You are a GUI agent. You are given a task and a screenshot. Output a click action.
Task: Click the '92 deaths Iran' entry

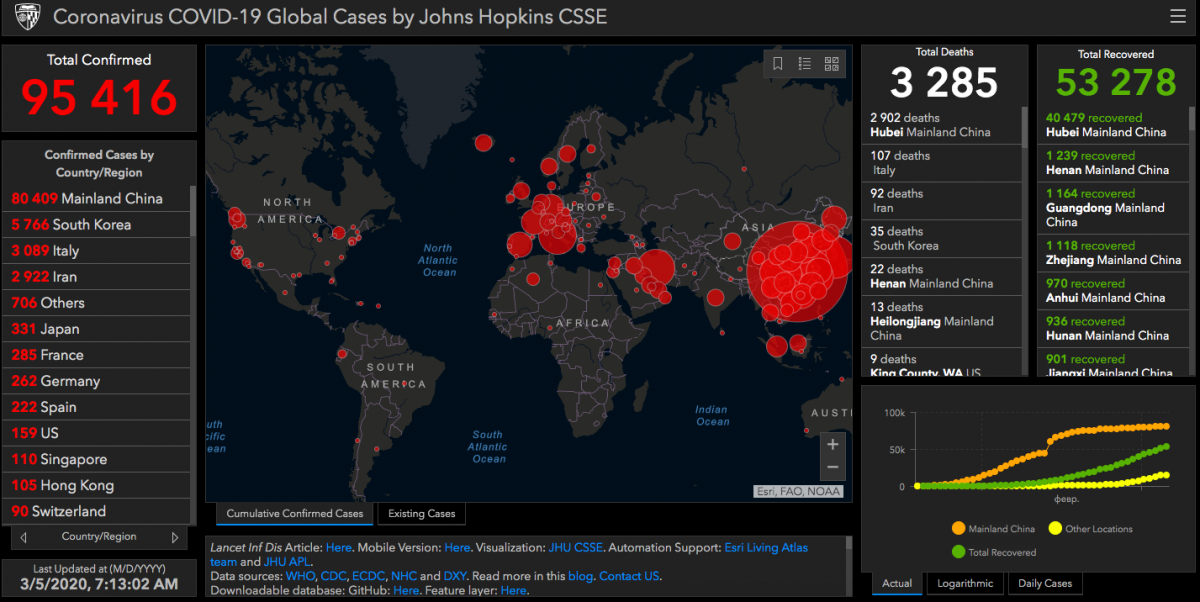pos(941,201)
